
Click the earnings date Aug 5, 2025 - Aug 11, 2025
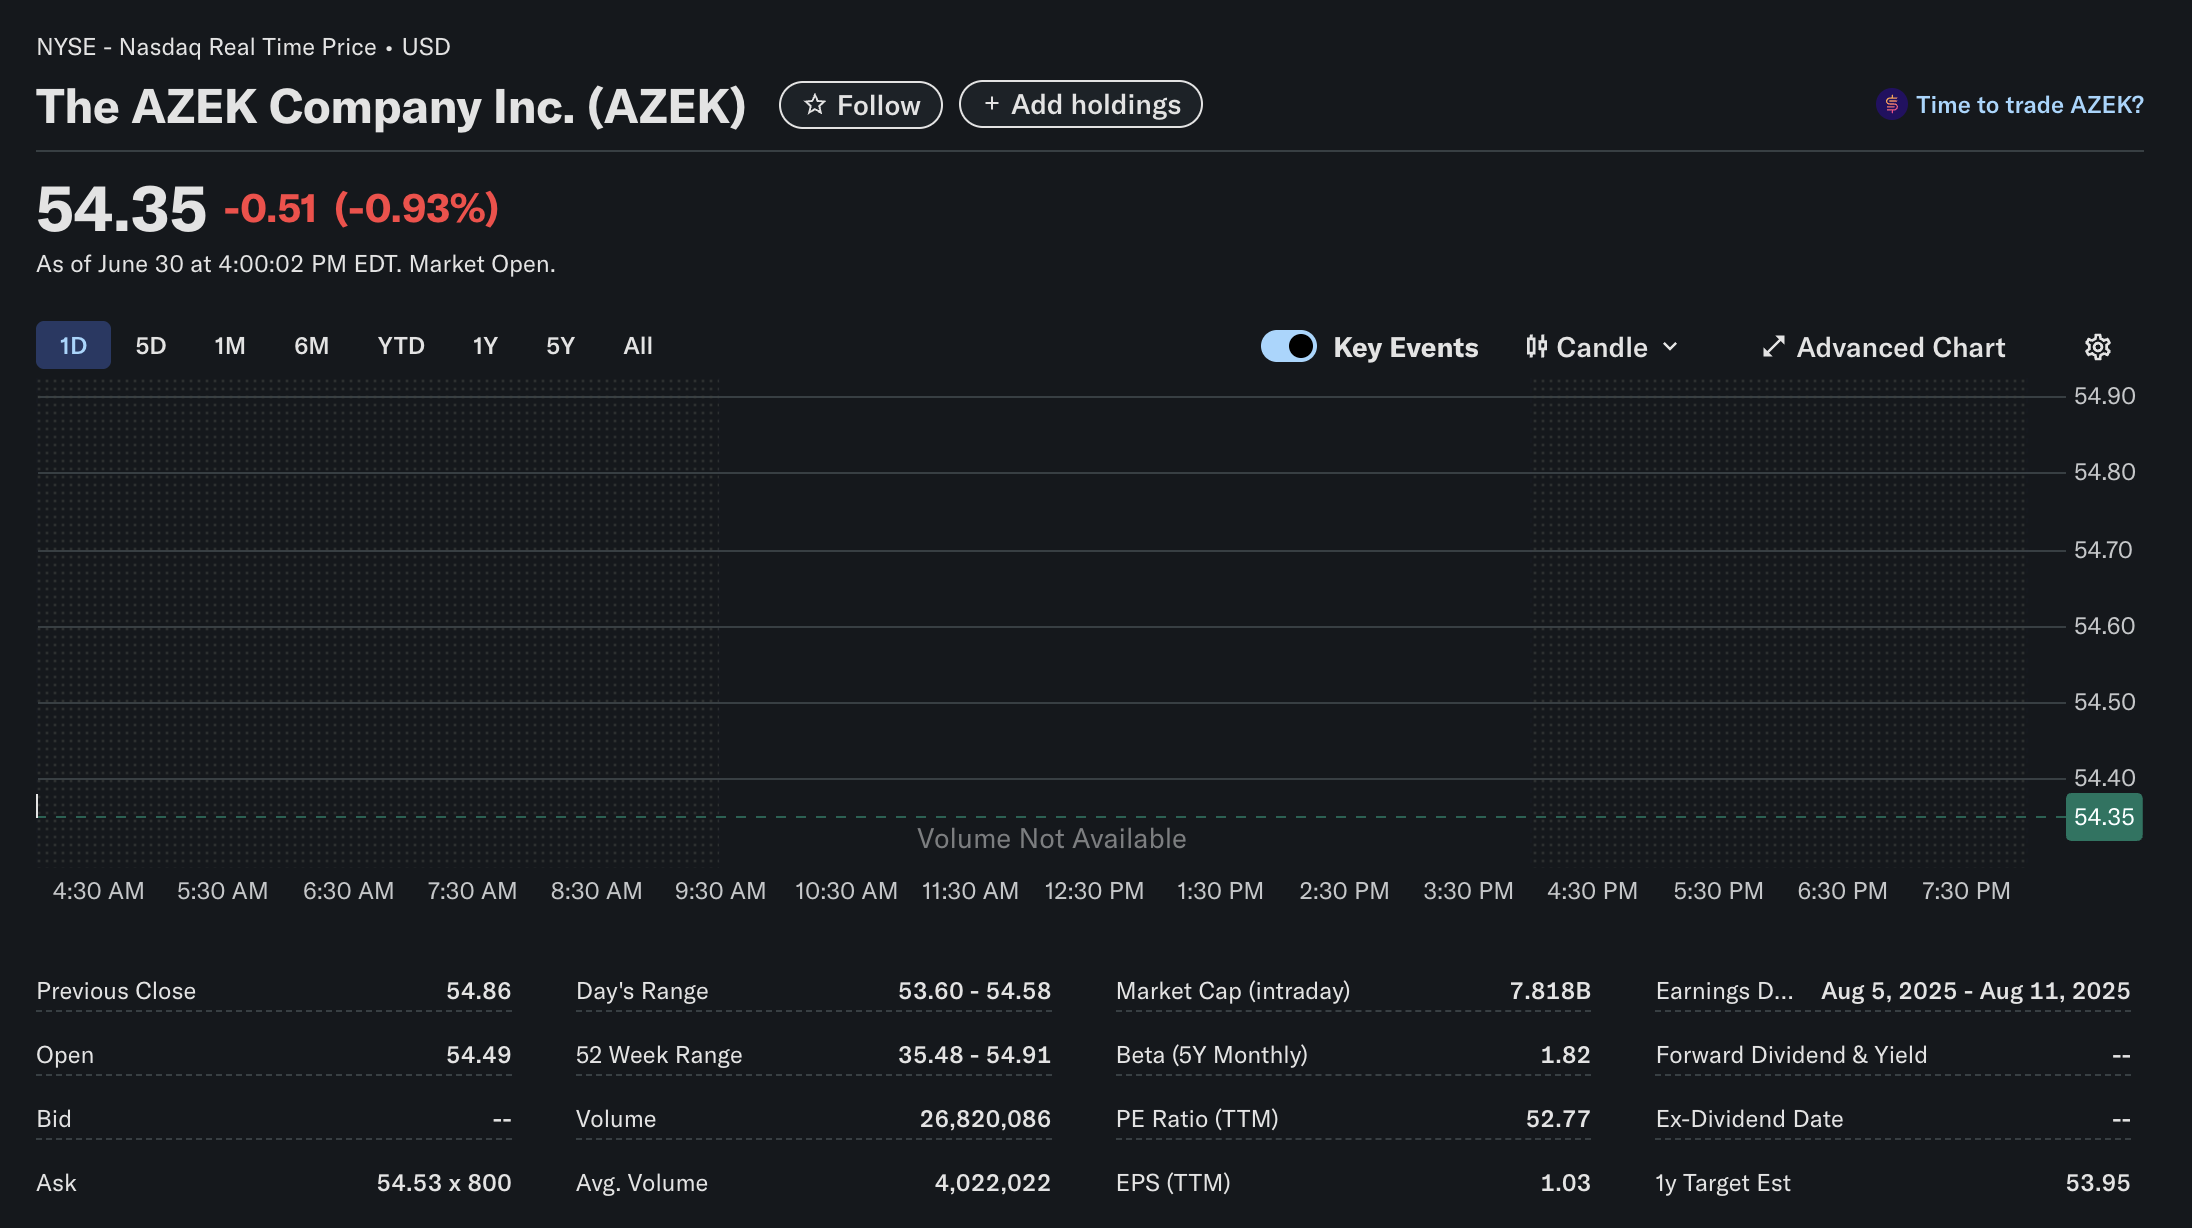(1975, 991)
